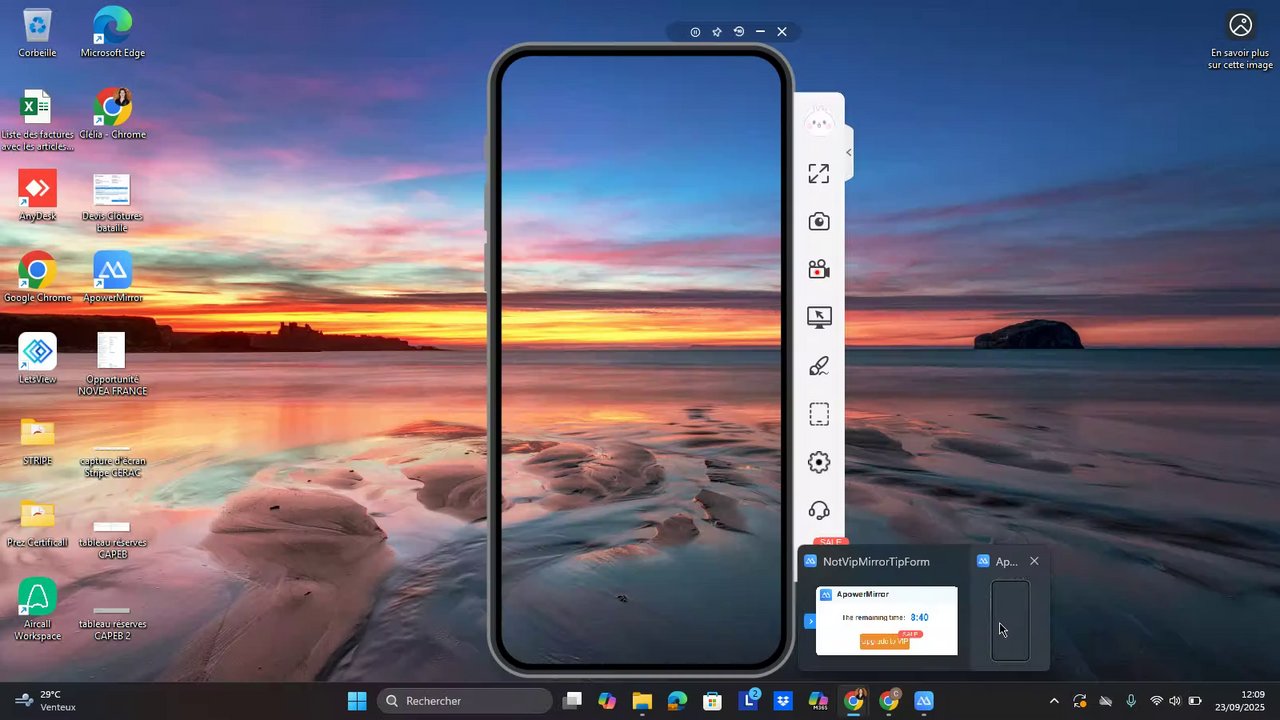Open the weather widget showing 29°C Venteux

coord(46,701)
